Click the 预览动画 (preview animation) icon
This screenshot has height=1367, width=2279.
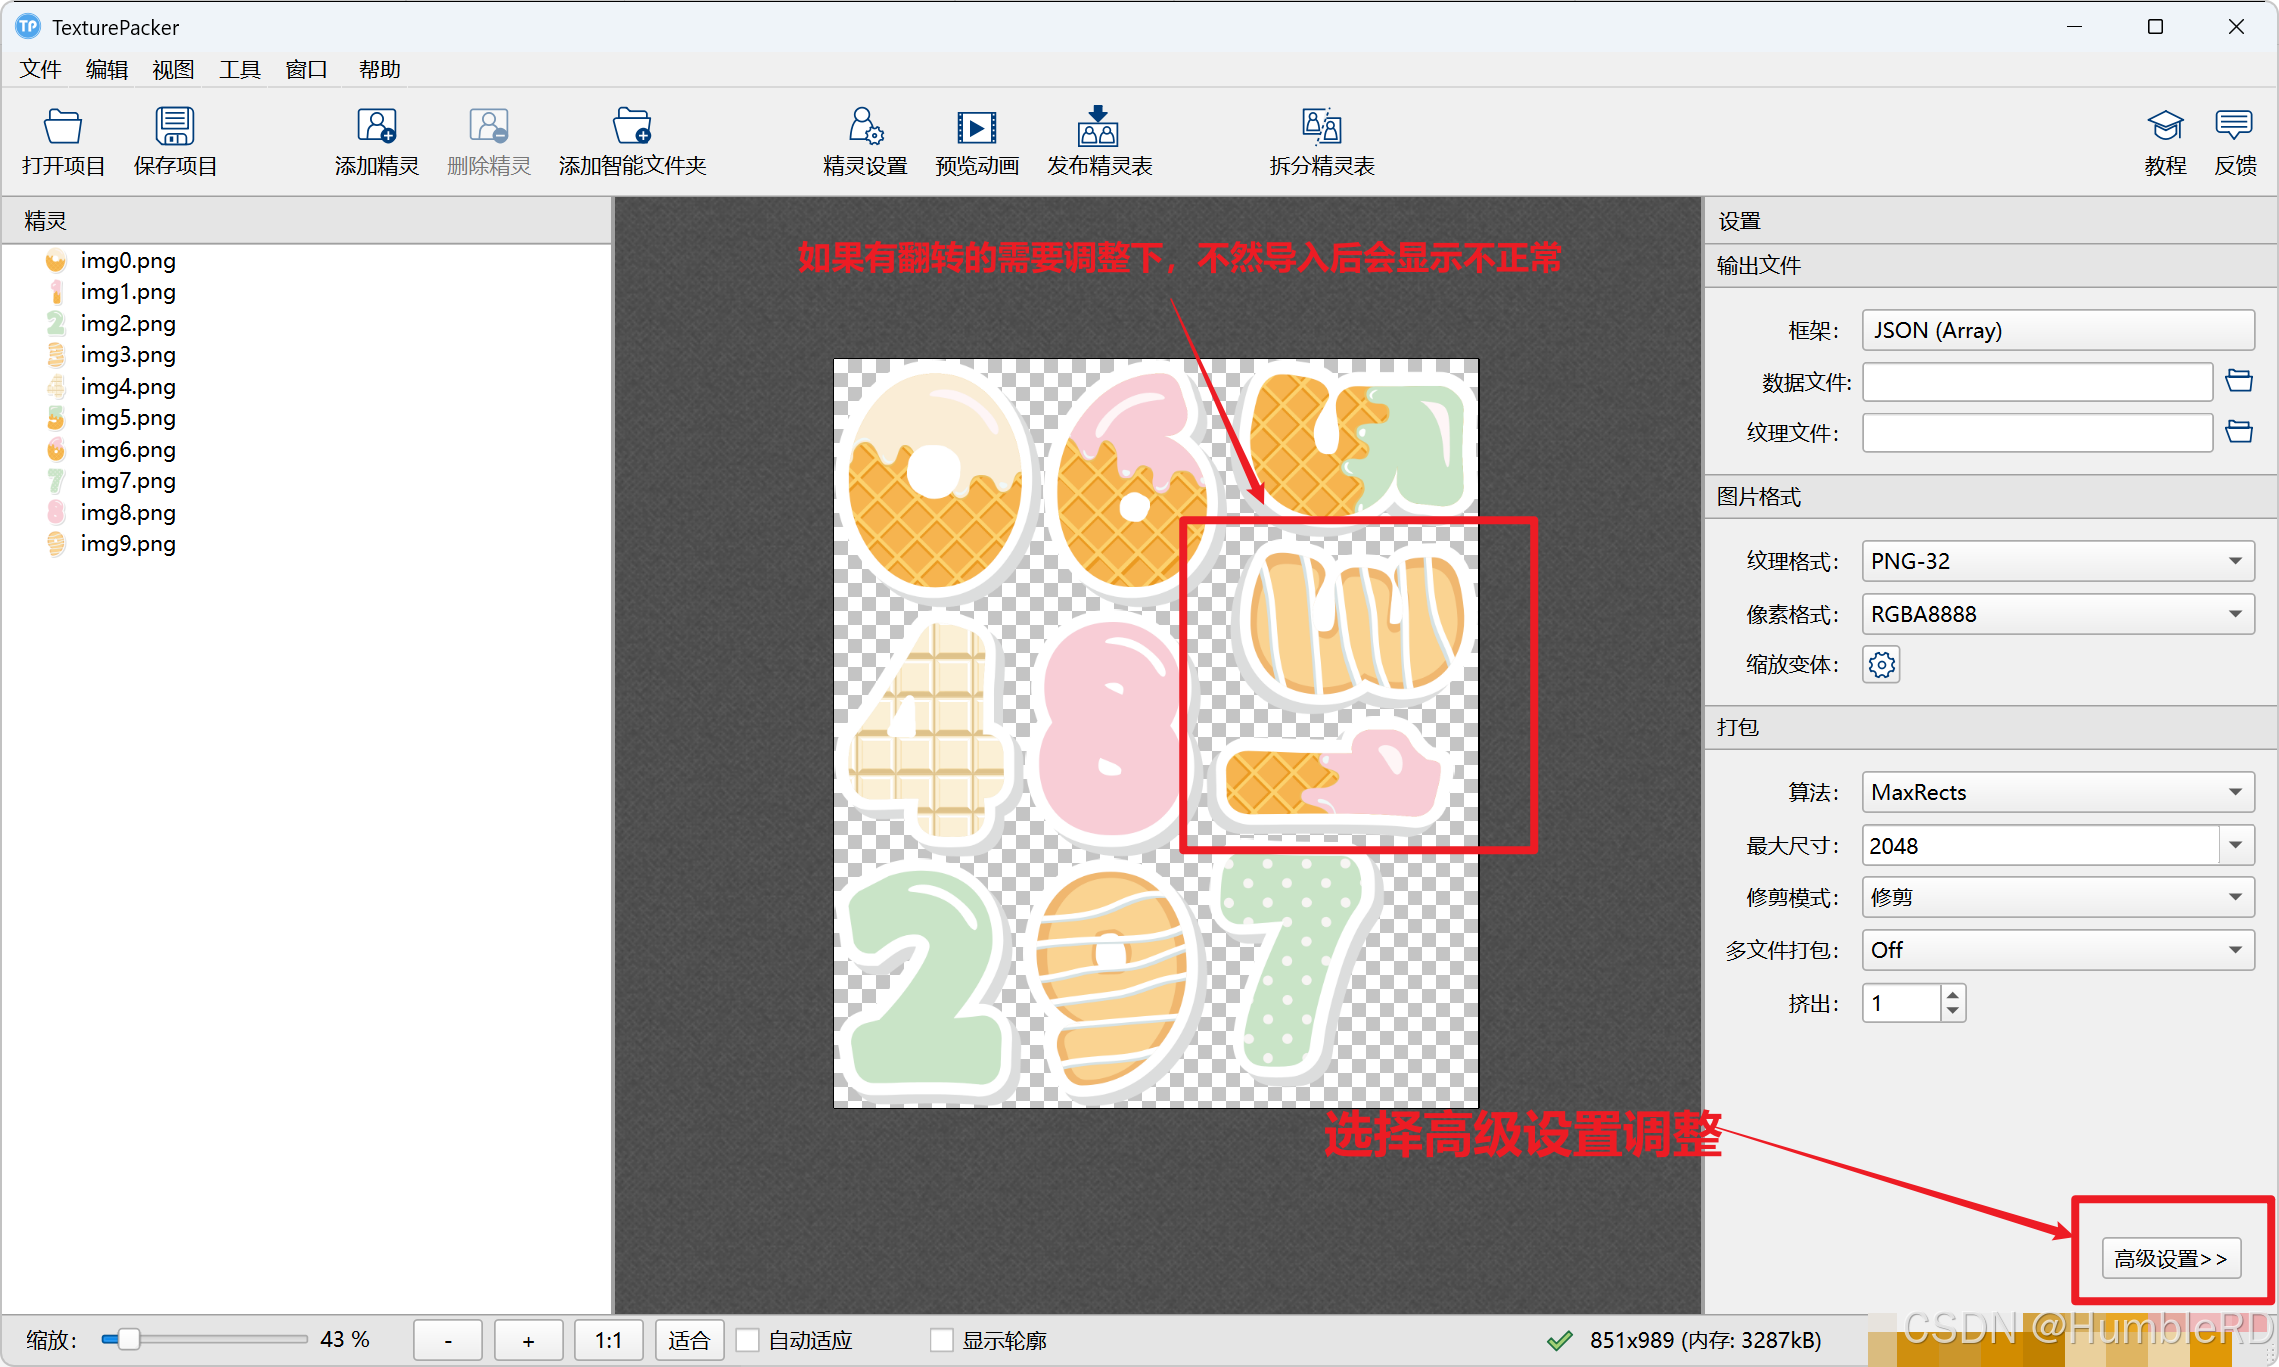pos(976,128)
